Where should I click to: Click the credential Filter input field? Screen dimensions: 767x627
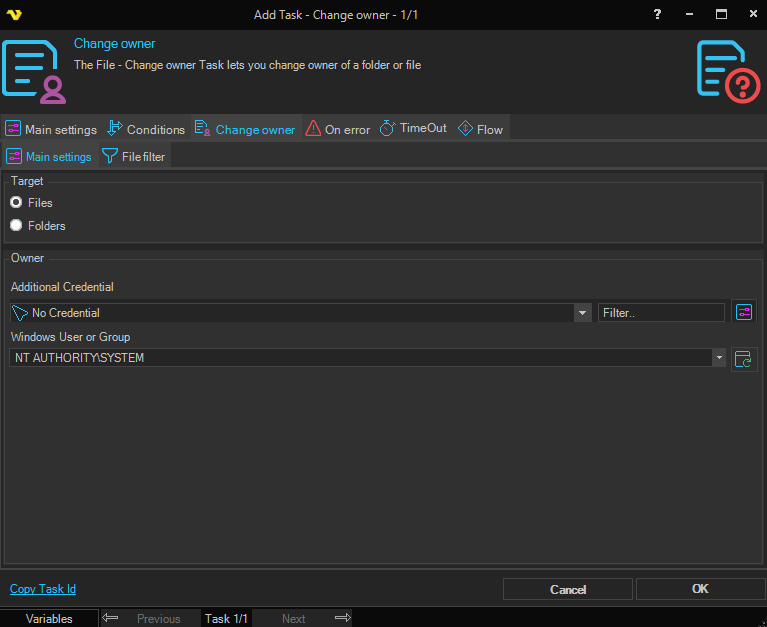[x=661, y=313]
